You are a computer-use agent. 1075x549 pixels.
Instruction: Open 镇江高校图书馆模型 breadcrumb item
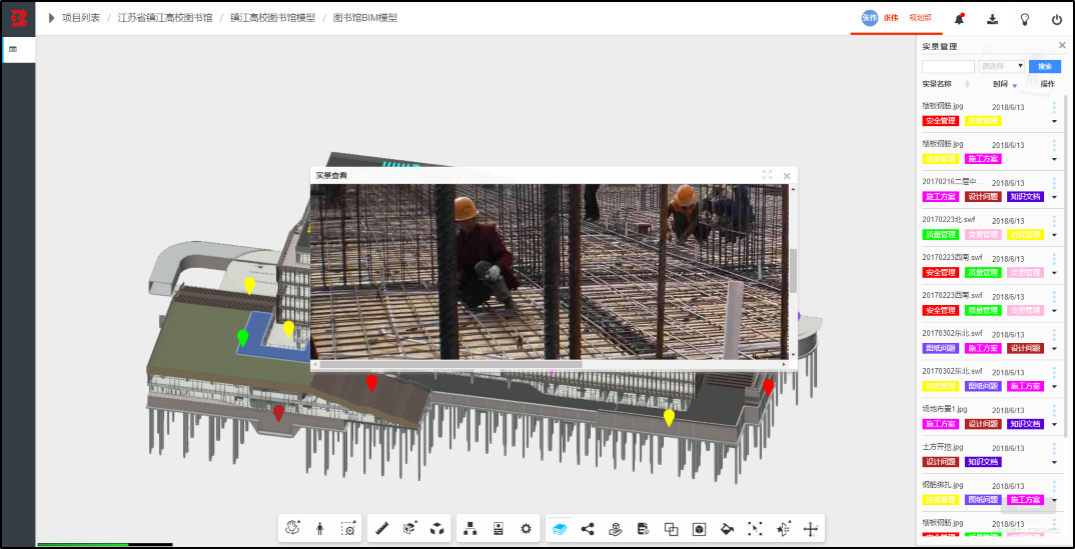[x=273, y=18]
